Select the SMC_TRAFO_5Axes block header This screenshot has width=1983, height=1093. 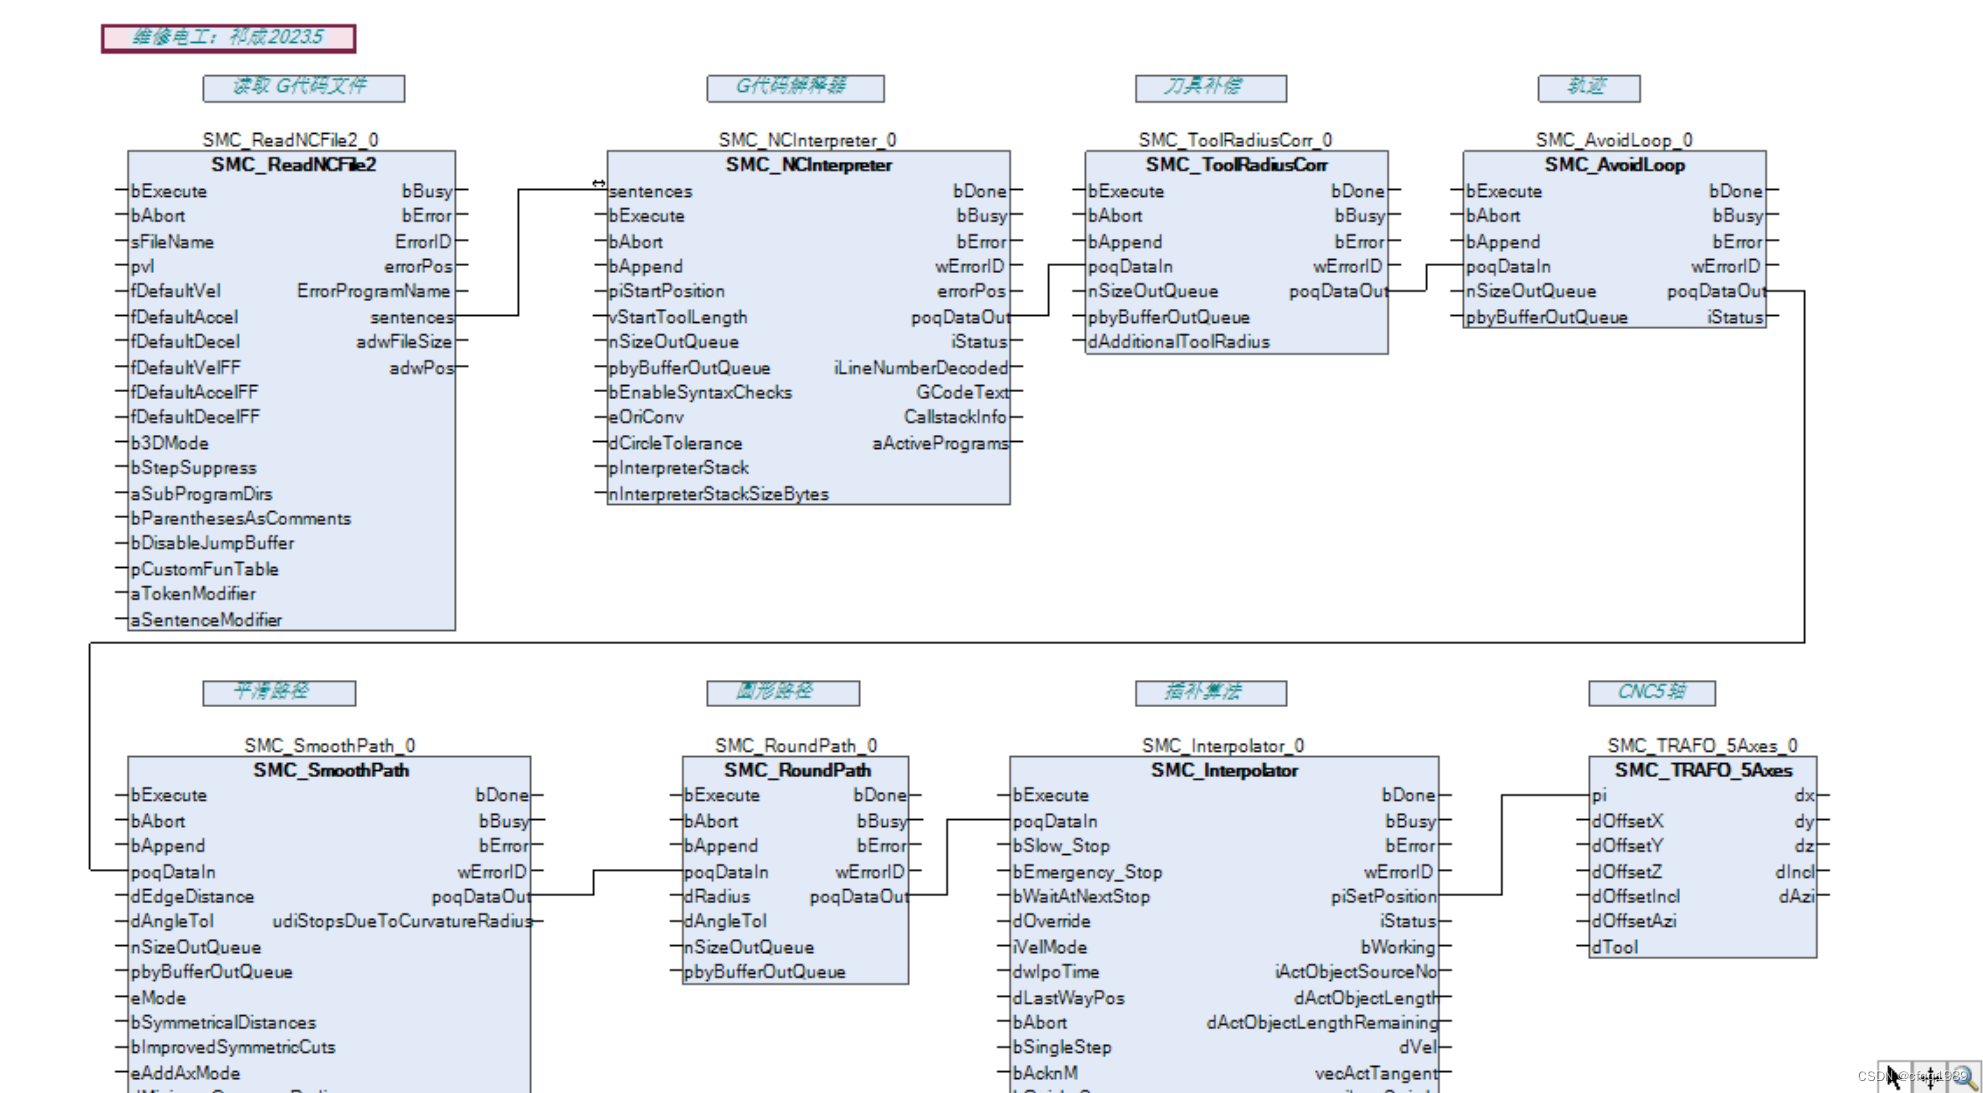1703,770
